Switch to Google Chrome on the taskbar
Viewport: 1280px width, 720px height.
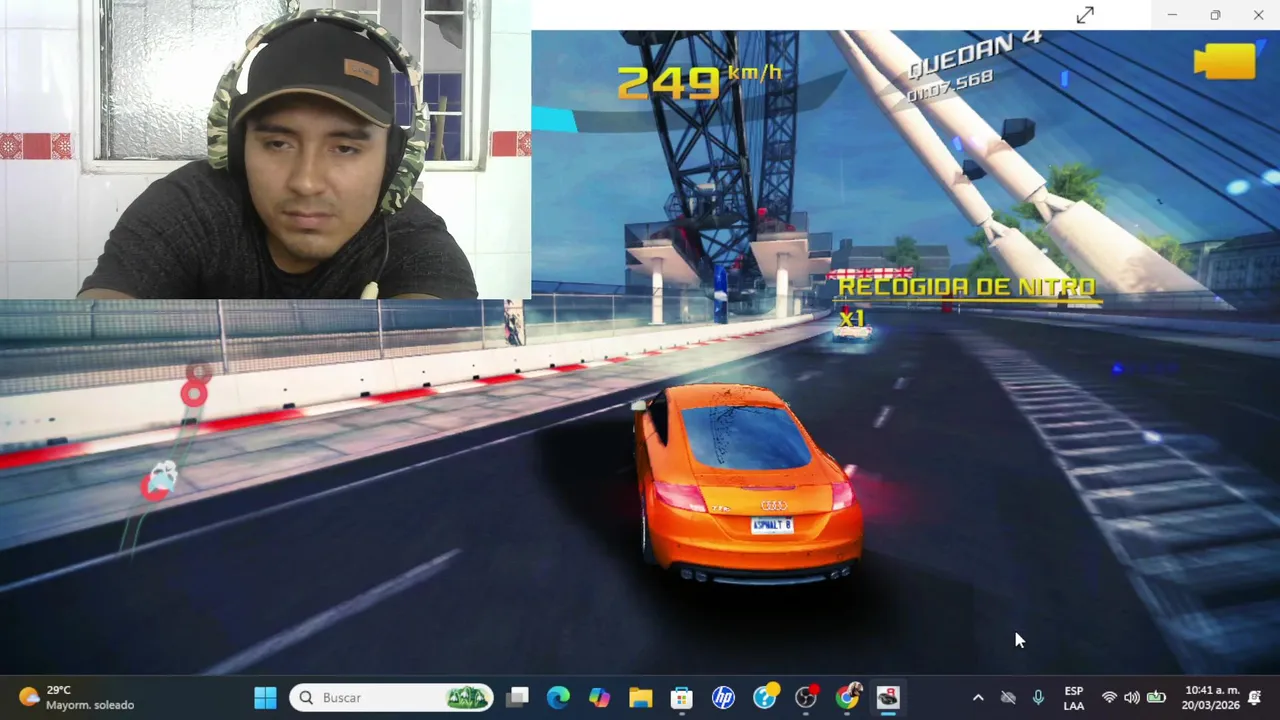point(847,697)
